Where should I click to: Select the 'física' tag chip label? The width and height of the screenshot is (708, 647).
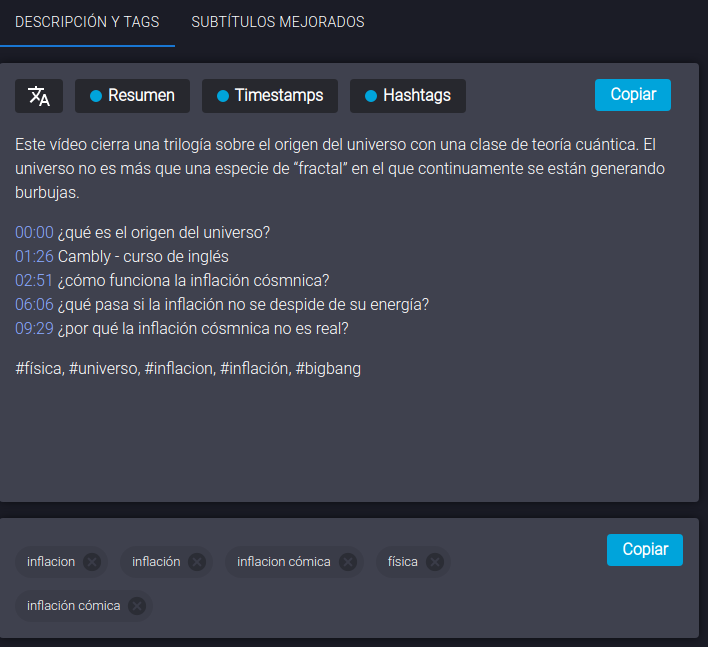coord(402,562)
